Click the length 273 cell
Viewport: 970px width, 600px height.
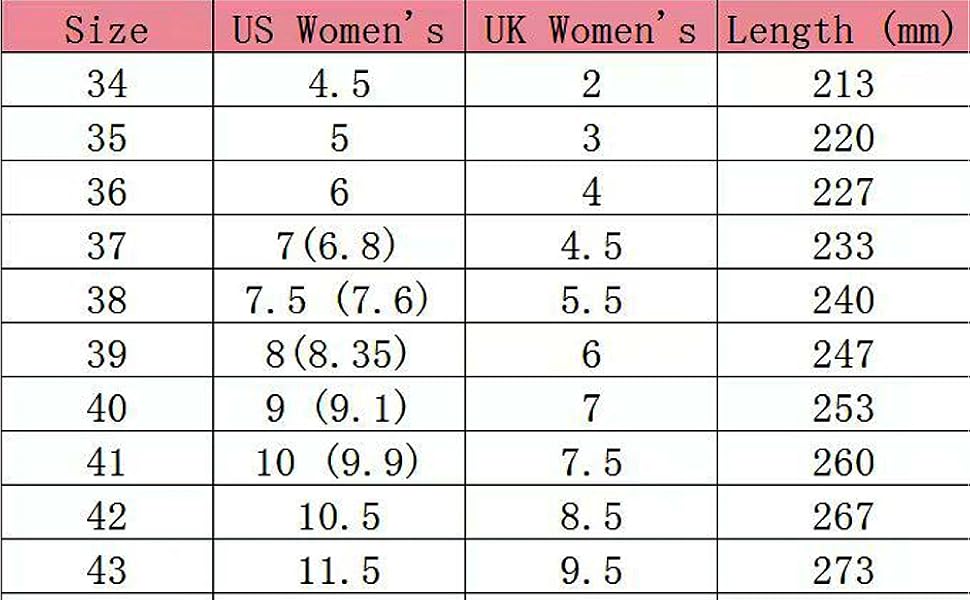pos(843,566)
